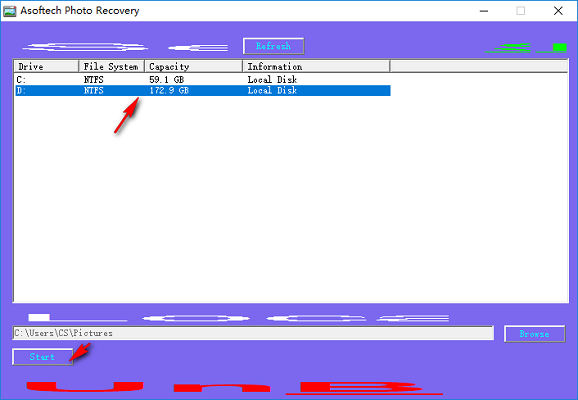Click the red underlined link at the bottom
This screenshot has height=400, width=578.
(x=364, y=388)
